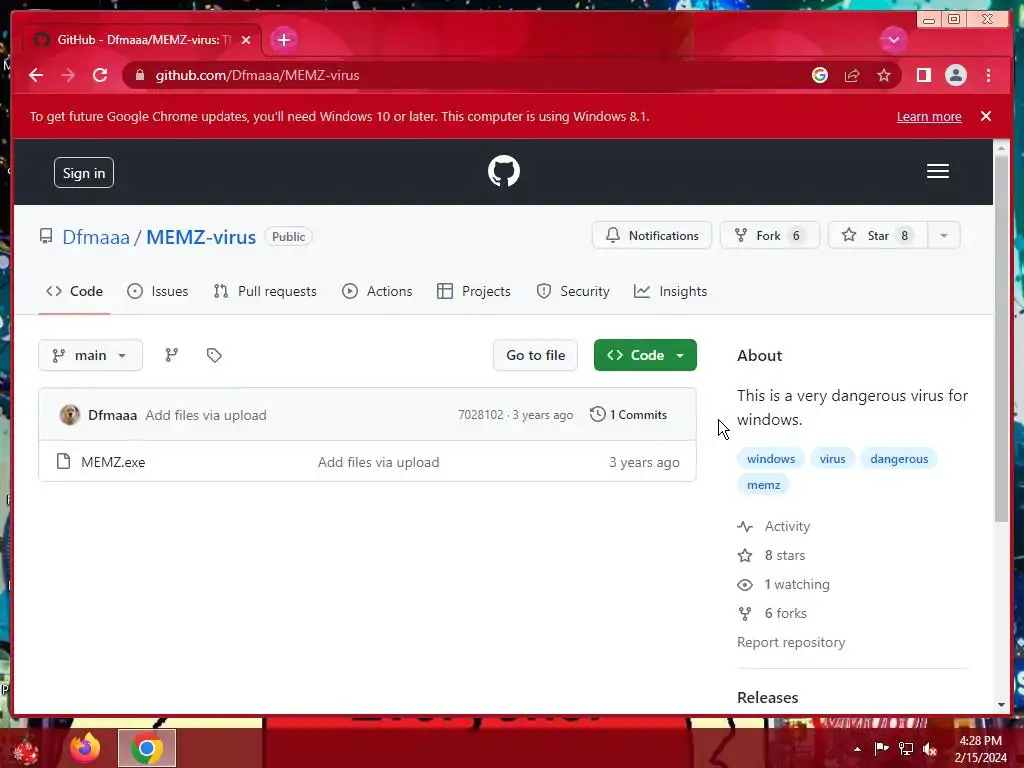Open Dfmaaa avatar in commit row

pyautogui.click(x=70, y=415)
